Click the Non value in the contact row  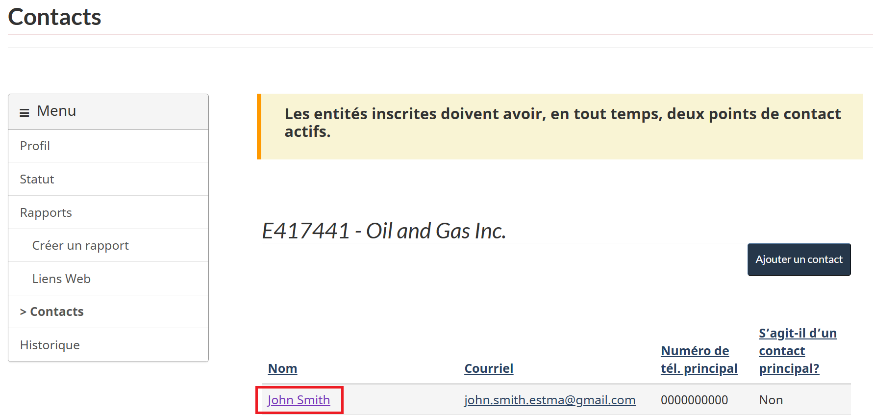[x=770, y=400]
